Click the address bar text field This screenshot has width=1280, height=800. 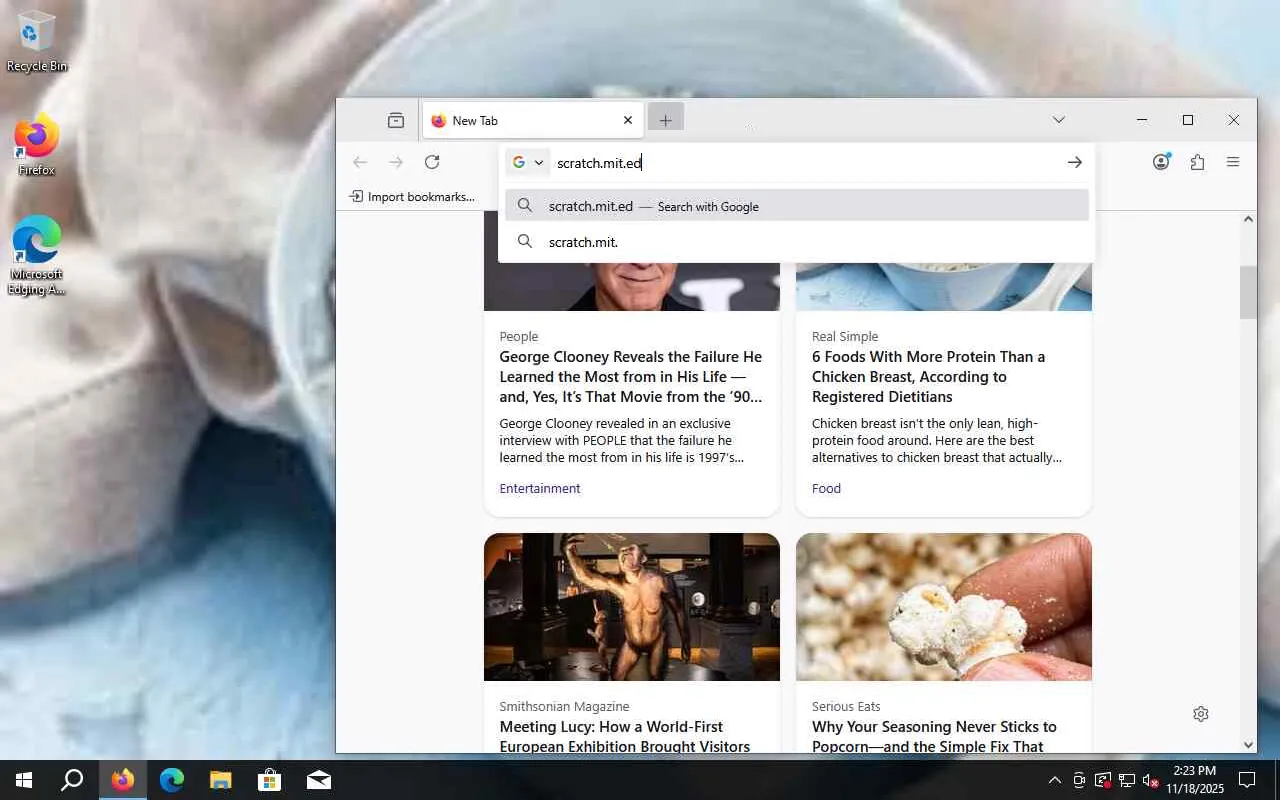[x=803, y=162]
